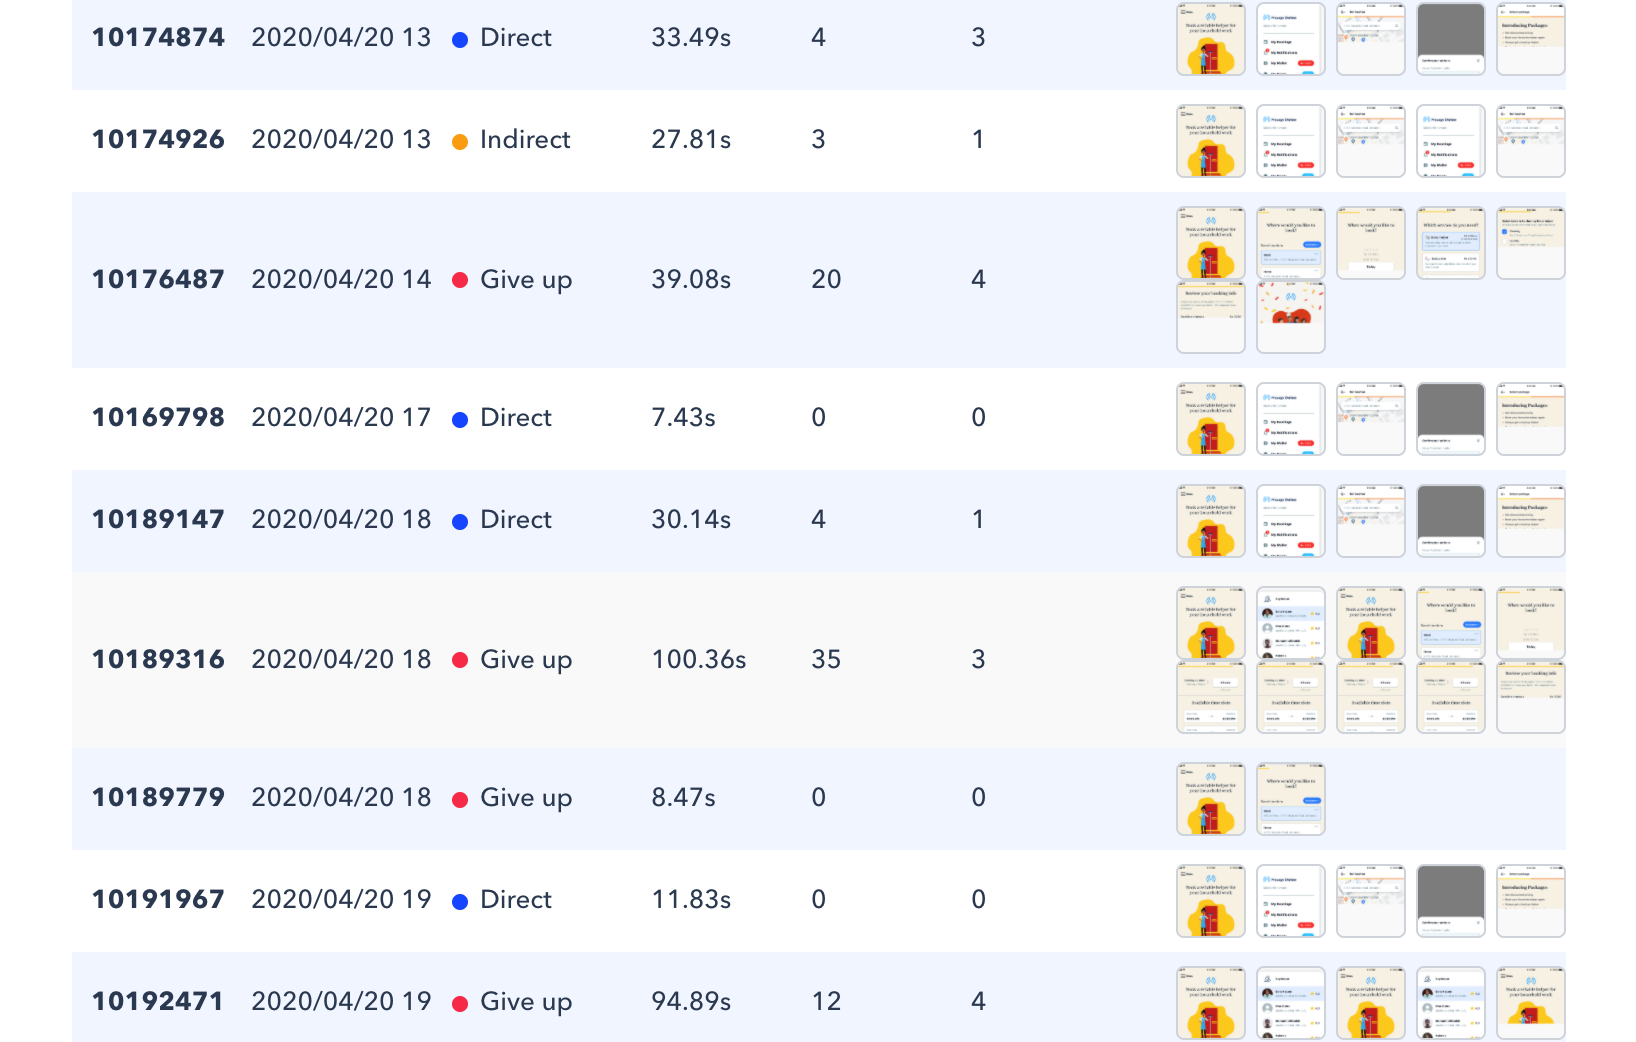Click 'Direct' label in row 10191967
Image resolution: width=1636 pixels, height=1042 pixels.
coord(516,900)
